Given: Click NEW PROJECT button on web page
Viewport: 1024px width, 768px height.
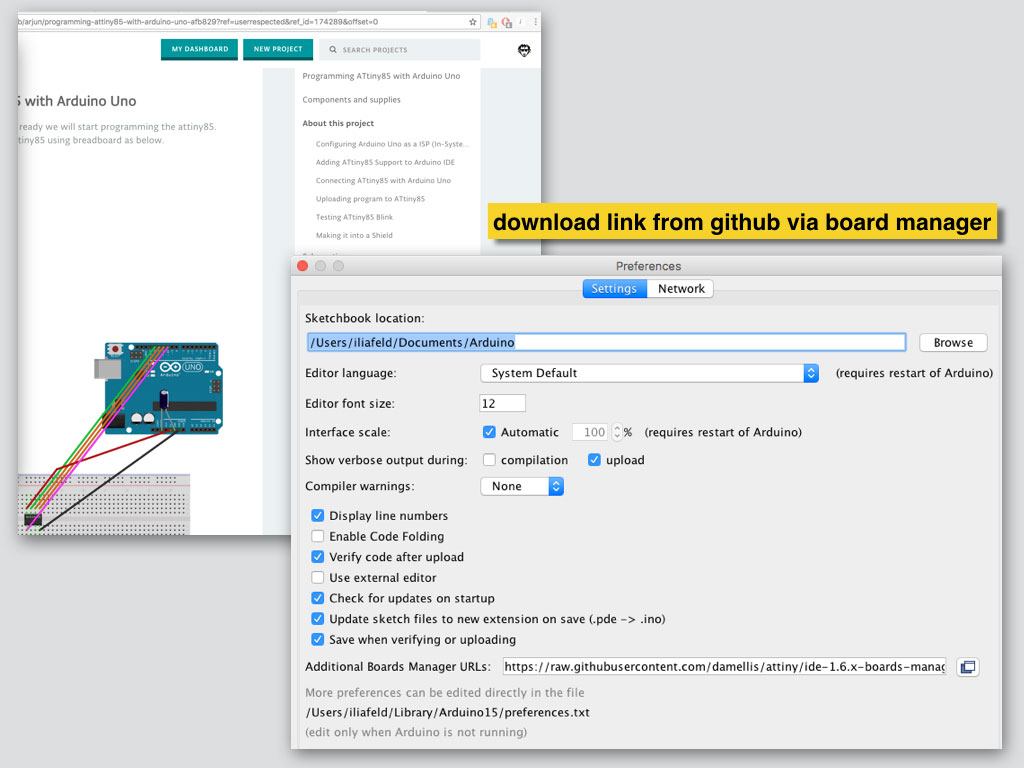Looking at the screenshot, I should (278, 49).
